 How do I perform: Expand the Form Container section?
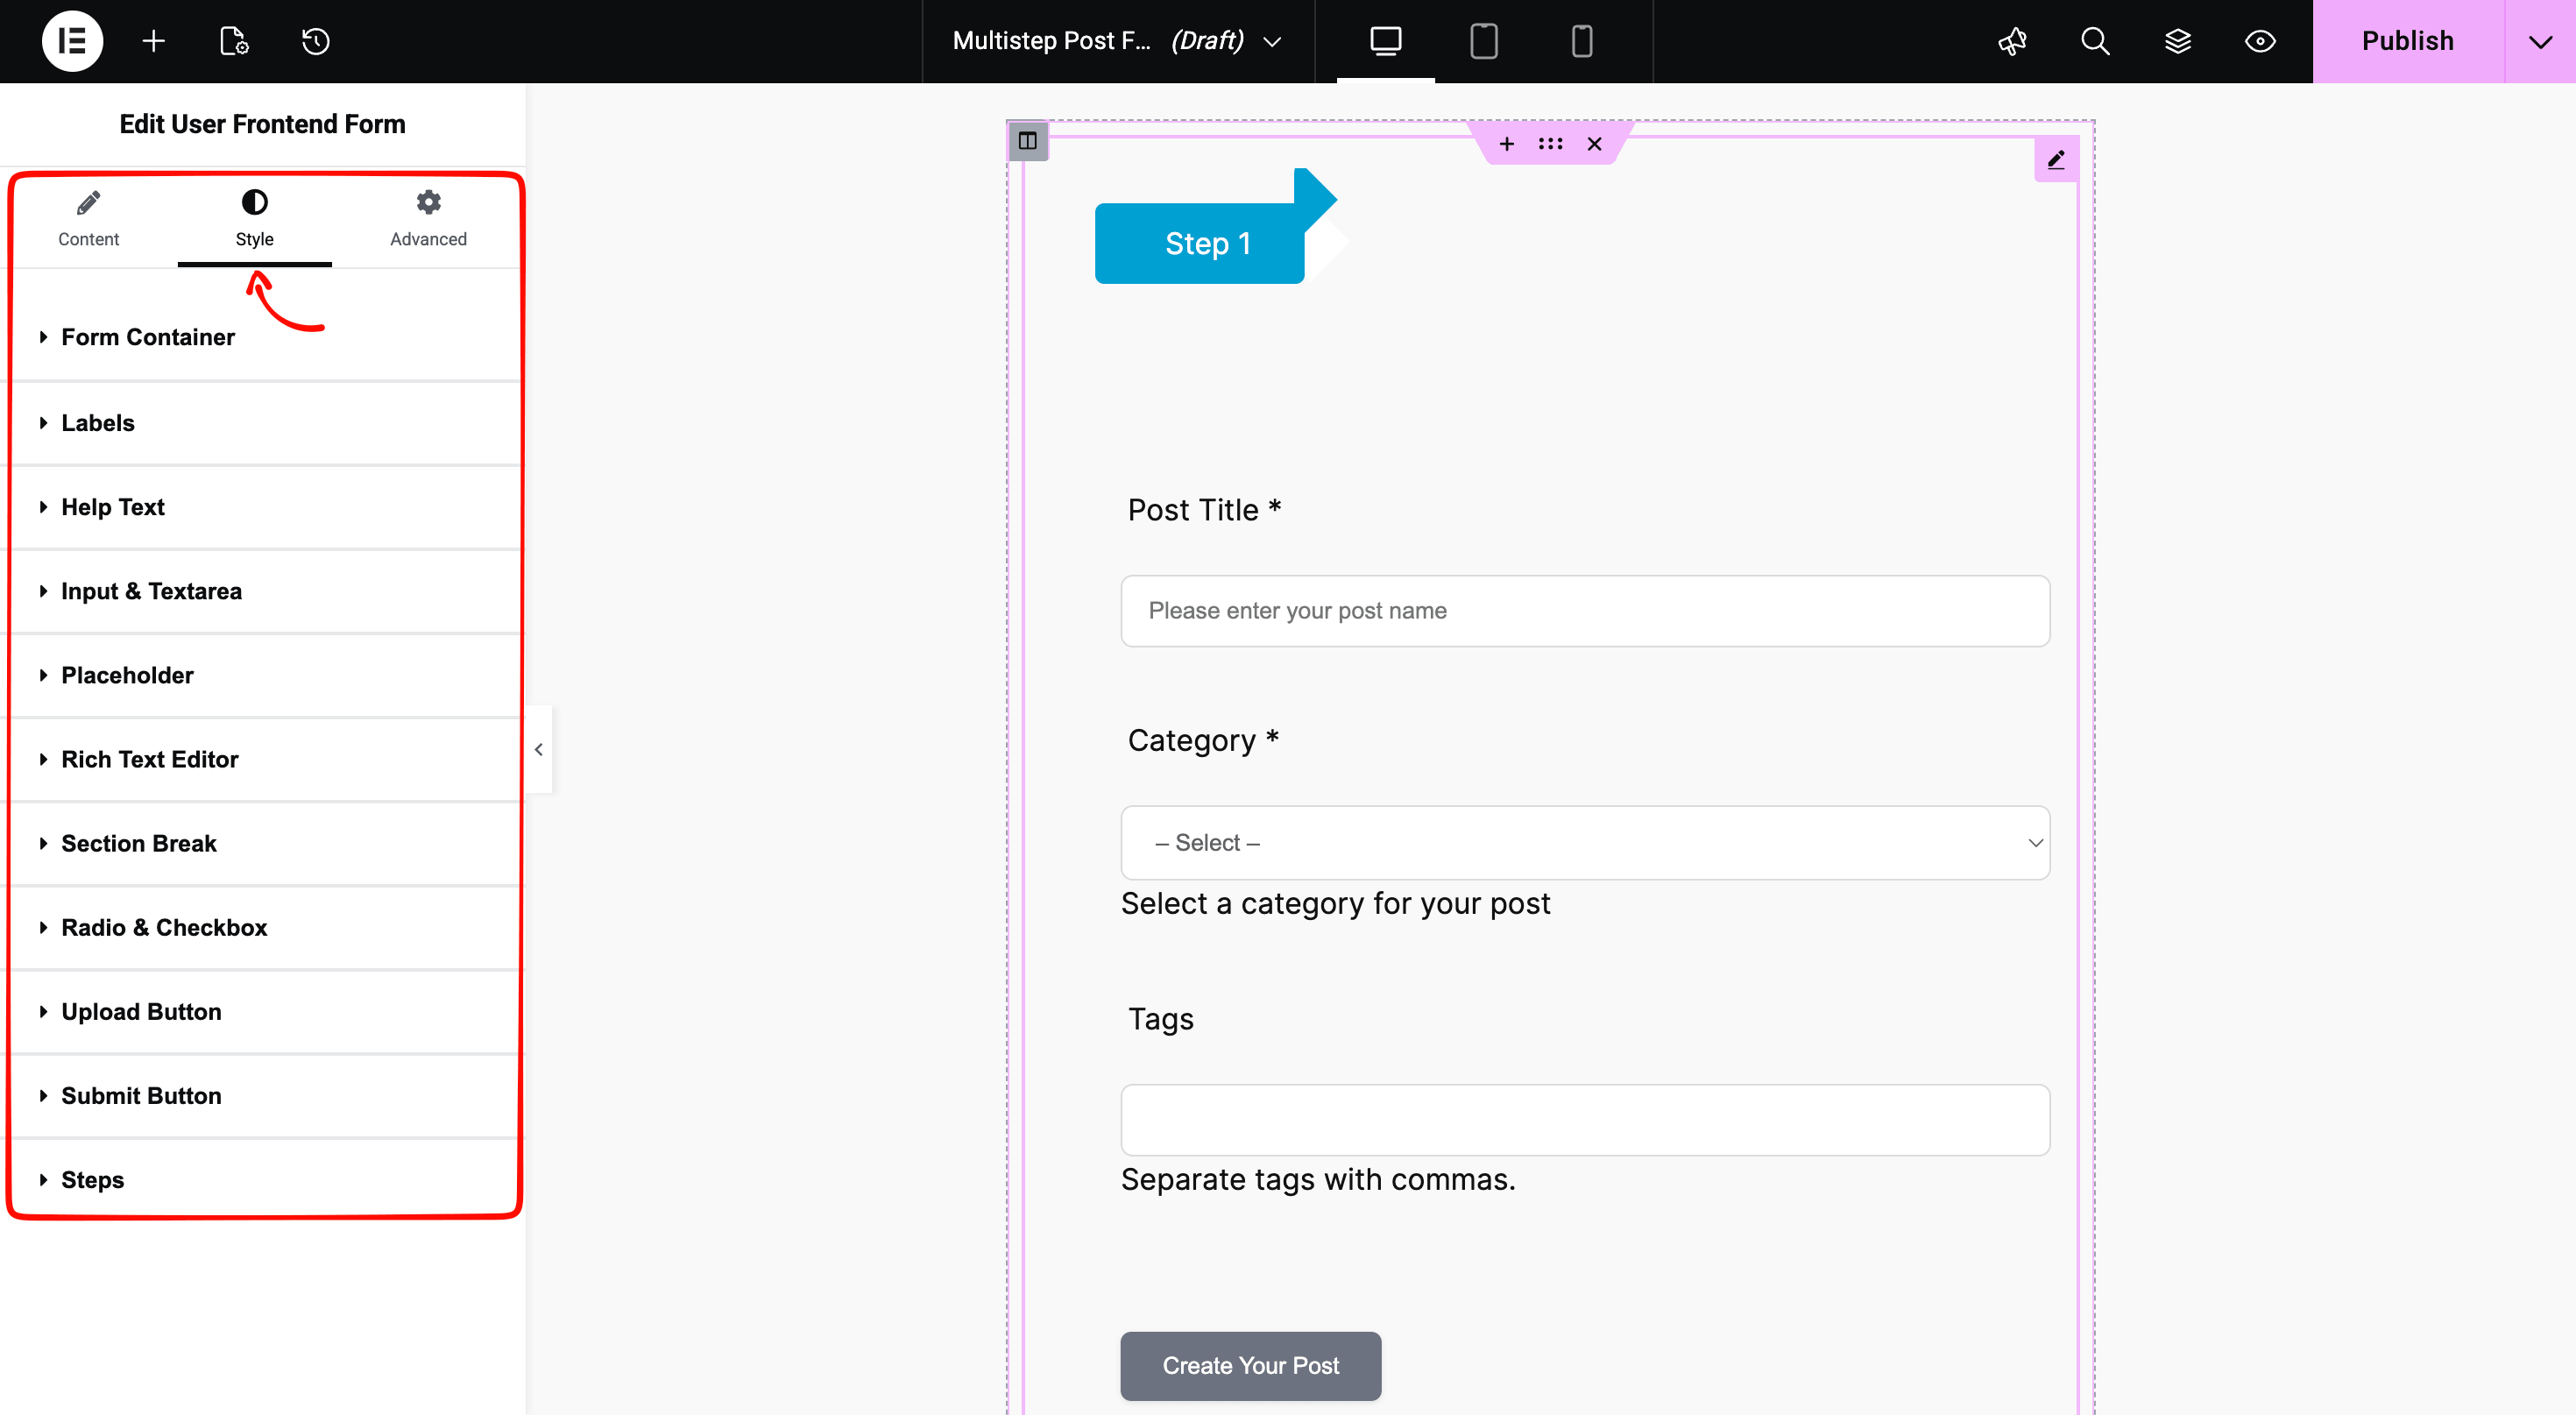click(146, 337)
